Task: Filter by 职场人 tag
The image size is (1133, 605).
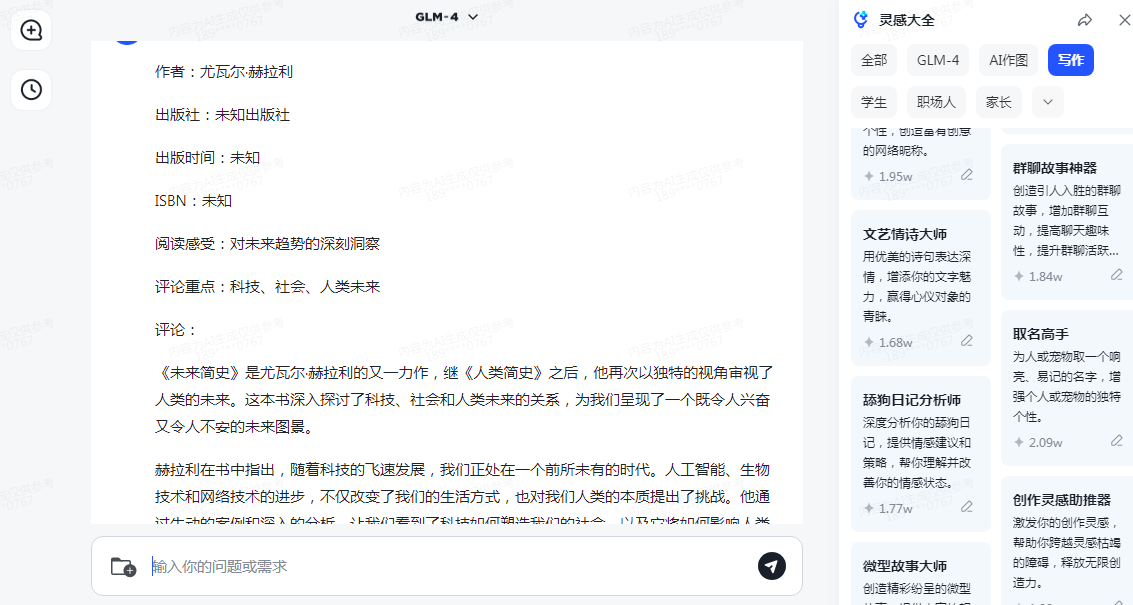Action: [x=936, y=102]
